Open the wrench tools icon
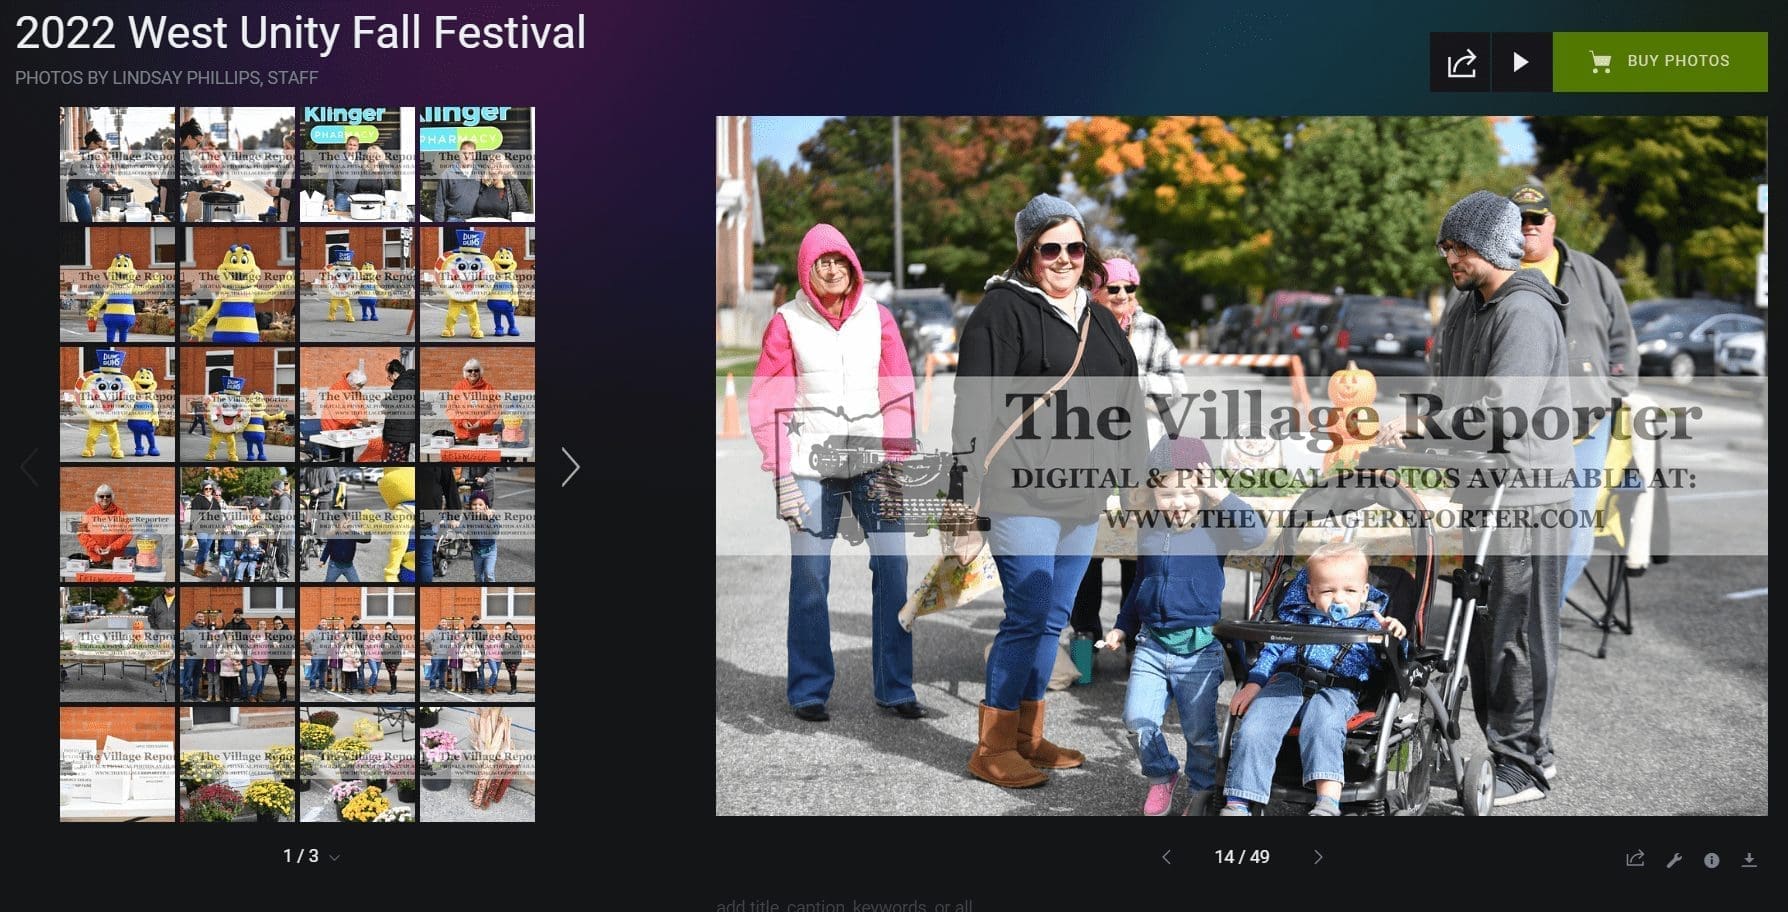Image resolution: width=1788 pixels, height=912 pixels. 1674,860
